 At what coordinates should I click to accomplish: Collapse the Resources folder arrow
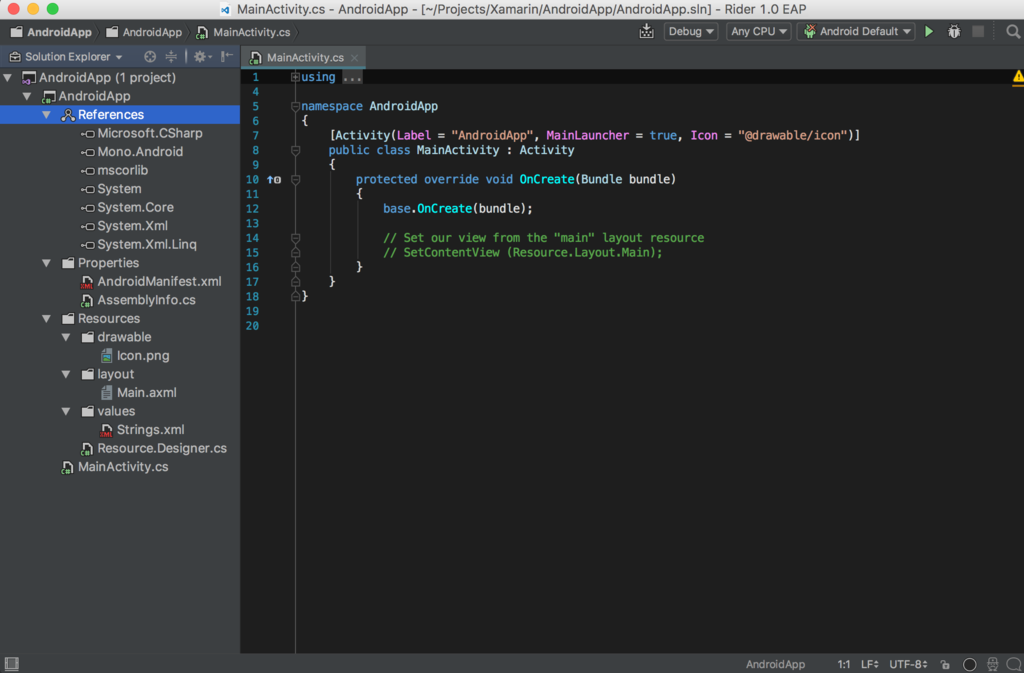point(46,319)
